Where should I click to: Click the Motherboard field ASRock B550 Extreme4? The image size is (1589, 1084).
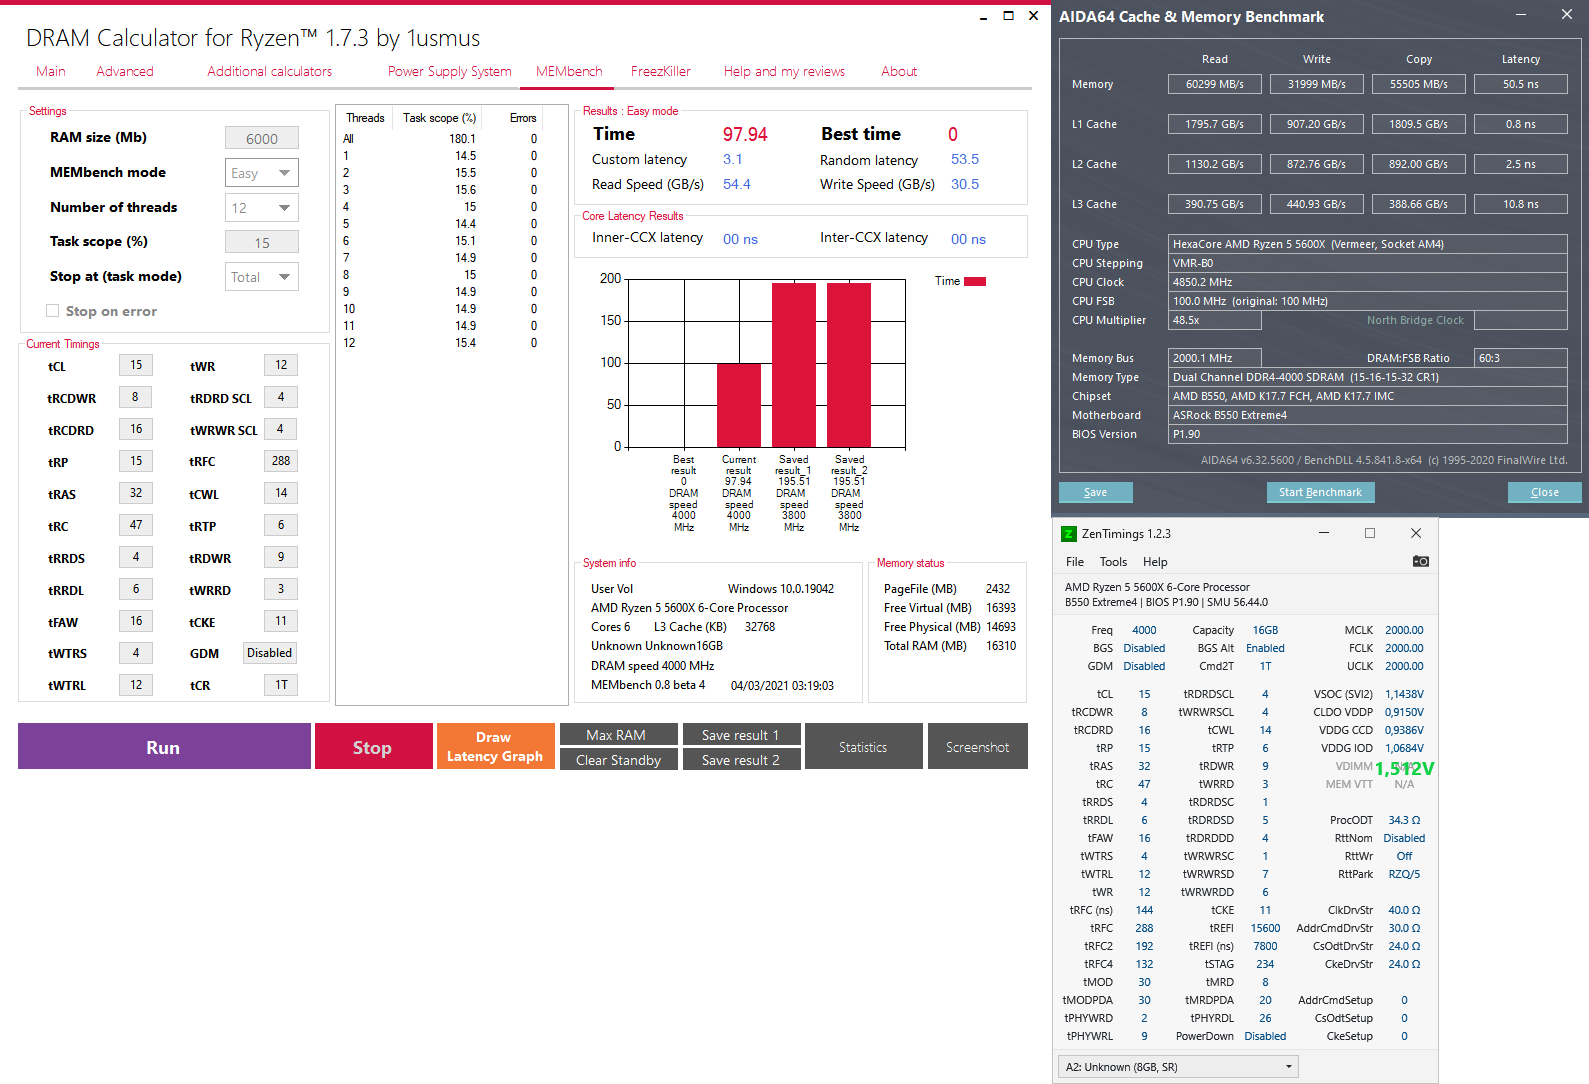(x=1368, y=415)
